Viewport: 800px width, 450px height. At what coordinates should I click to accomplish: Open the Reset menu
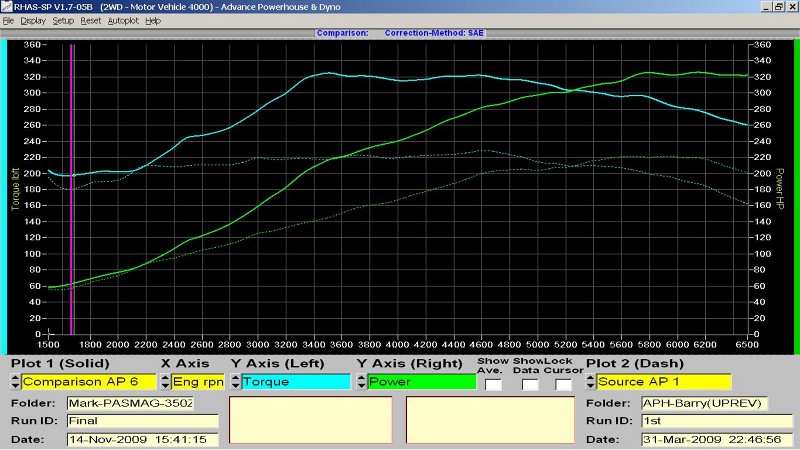(x=91, y=21)
